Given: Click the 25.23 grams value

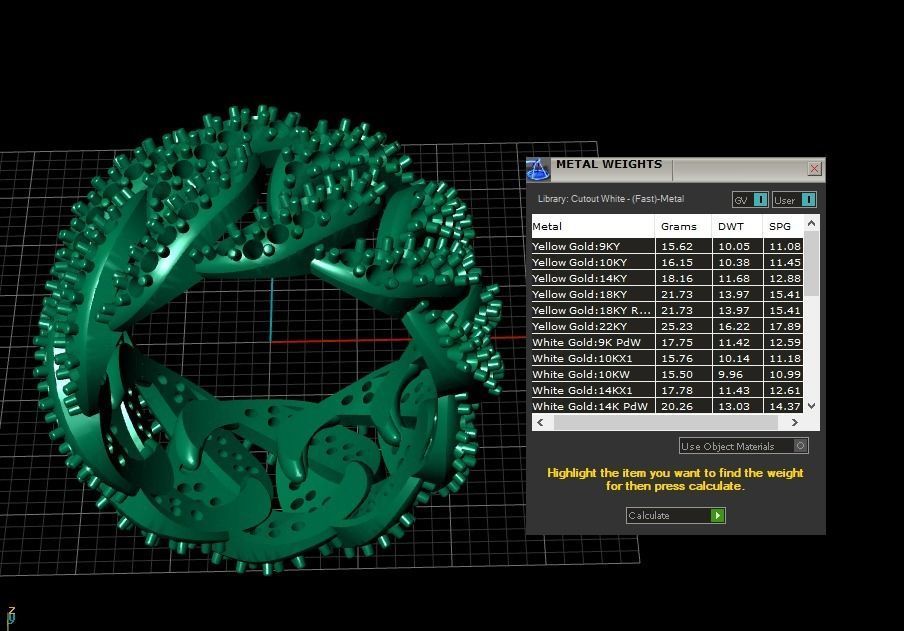Looking at the screenshot, I should [x=677, y=326].
